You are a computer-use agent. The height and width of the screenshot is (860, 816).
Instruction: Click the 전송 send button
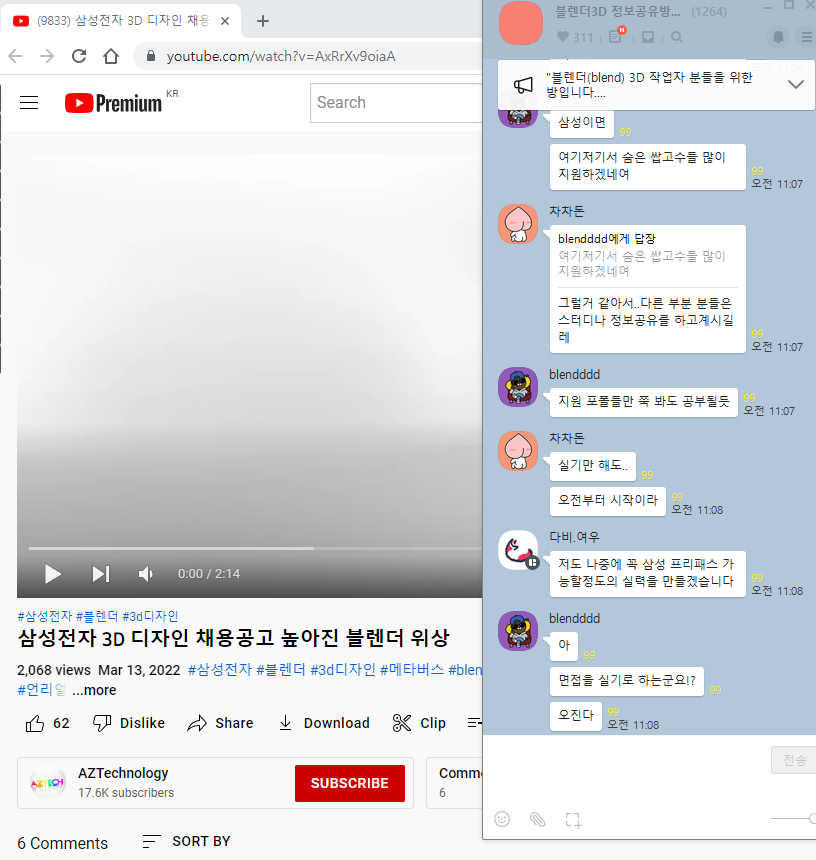point(794,760)
